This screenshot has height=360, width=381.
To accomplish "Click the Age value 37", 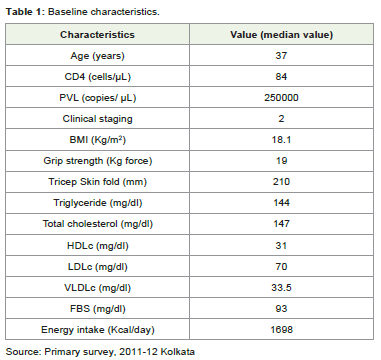I will click(281, 55).
